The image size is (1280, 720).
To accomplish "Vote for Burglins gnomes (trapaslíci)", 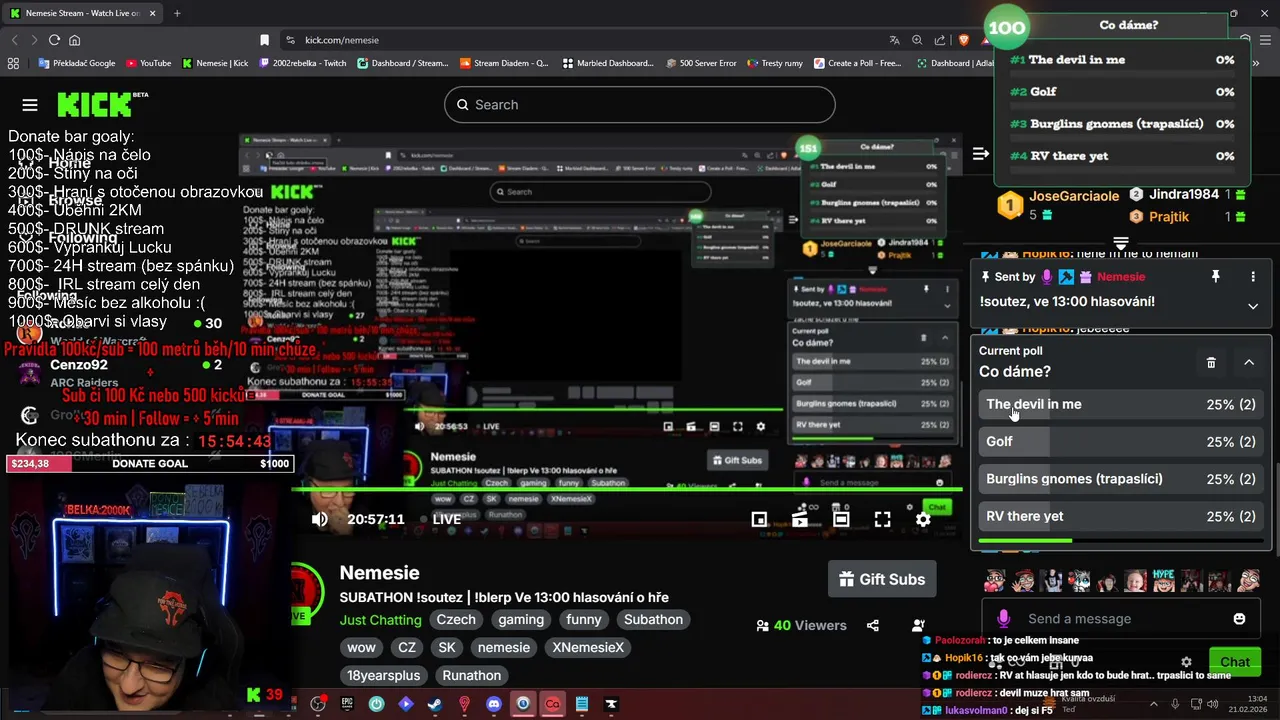I will click(1120, 479).
